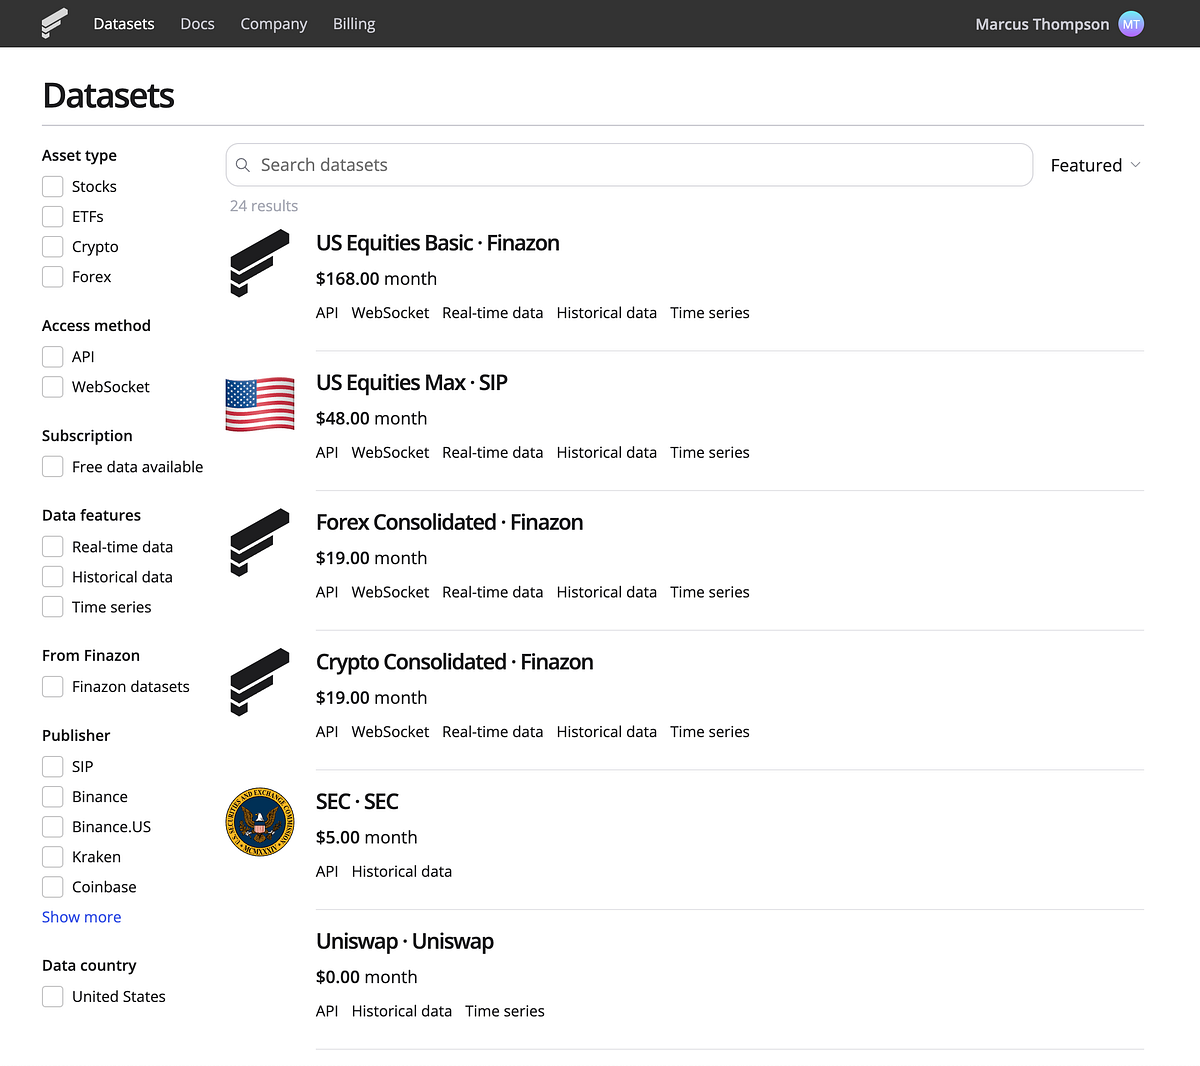
Task: Click the Uniswap · Uniswap dataset link
Action: [404, 941]
